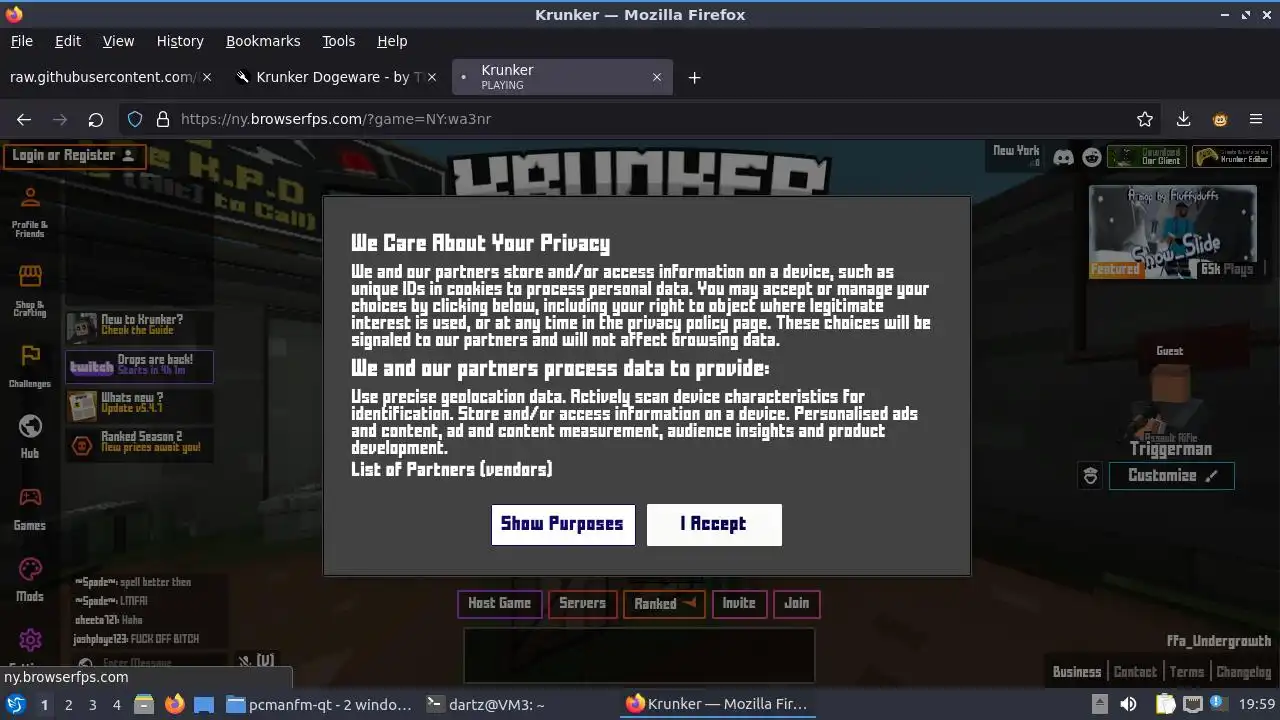The image size is (1280, 720).
Task: Open the Whats new update banner
Action: point(139,404)
